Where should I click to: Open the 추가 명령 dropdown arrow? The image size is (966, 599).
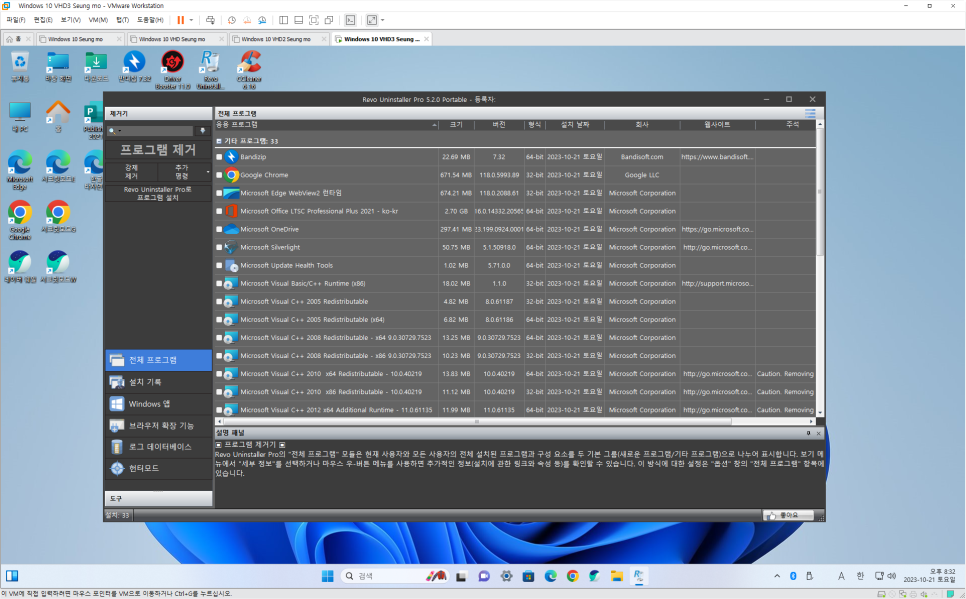pyautogui.click(x=208, y=172)
